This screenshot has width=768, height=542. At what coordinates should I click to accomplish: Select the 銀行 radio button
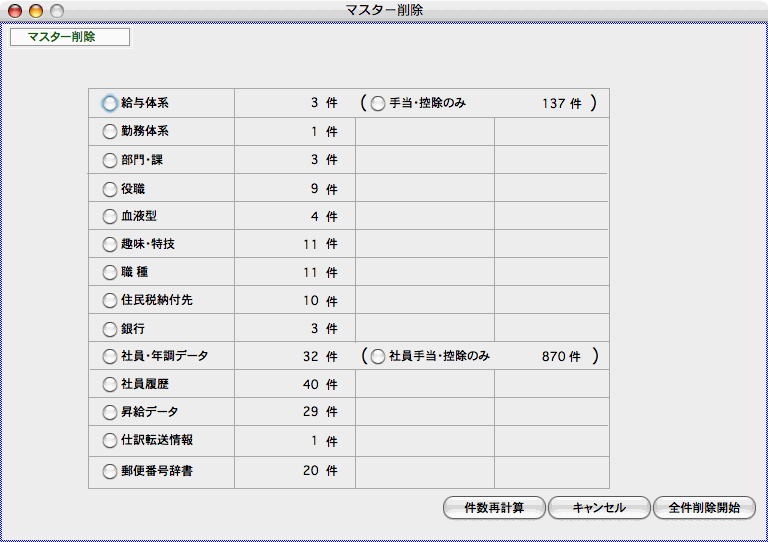pyautogui.click(x=110, y=328)
